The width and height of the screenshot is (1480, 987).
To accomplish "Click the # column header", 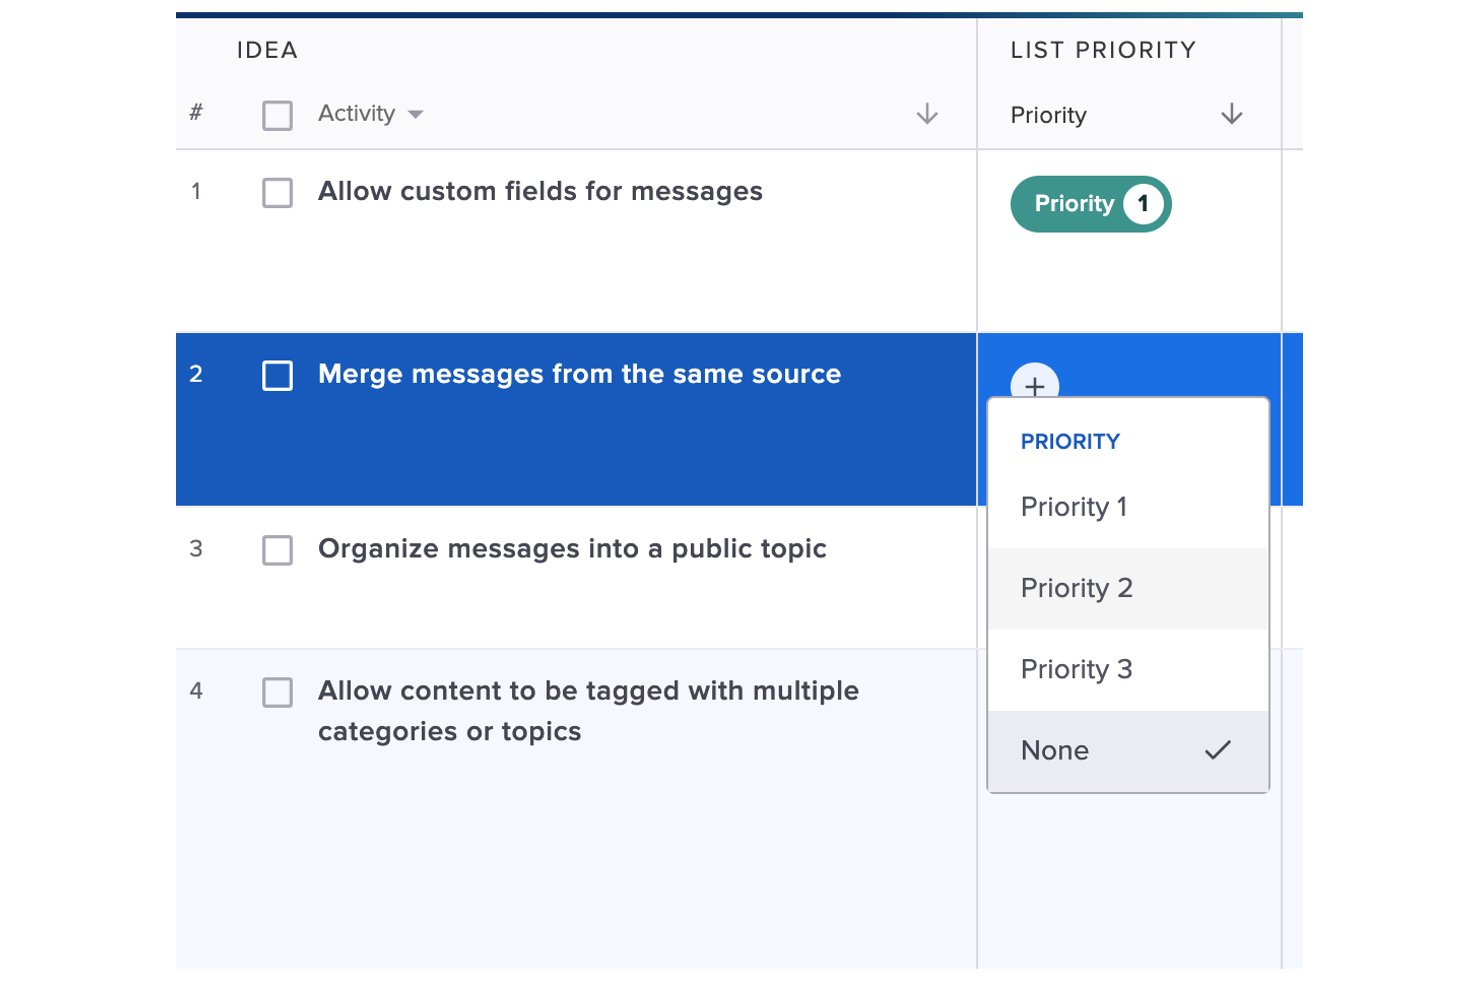I will [x=196, y=112].
